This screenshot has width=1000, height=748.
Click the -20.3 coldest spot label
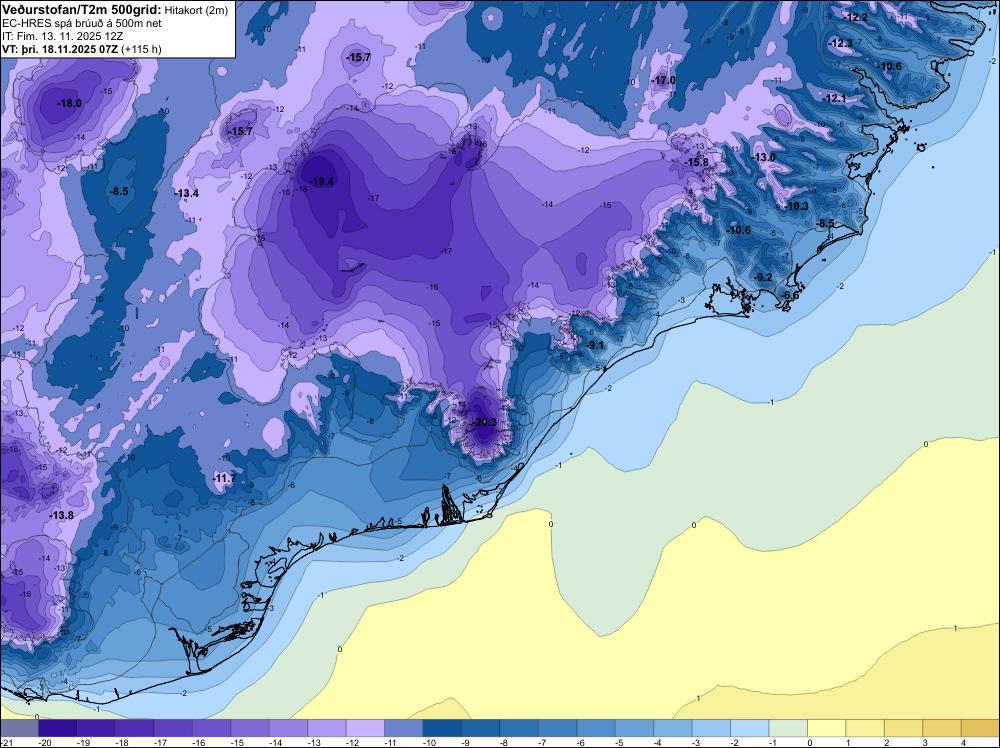(484, 422)
